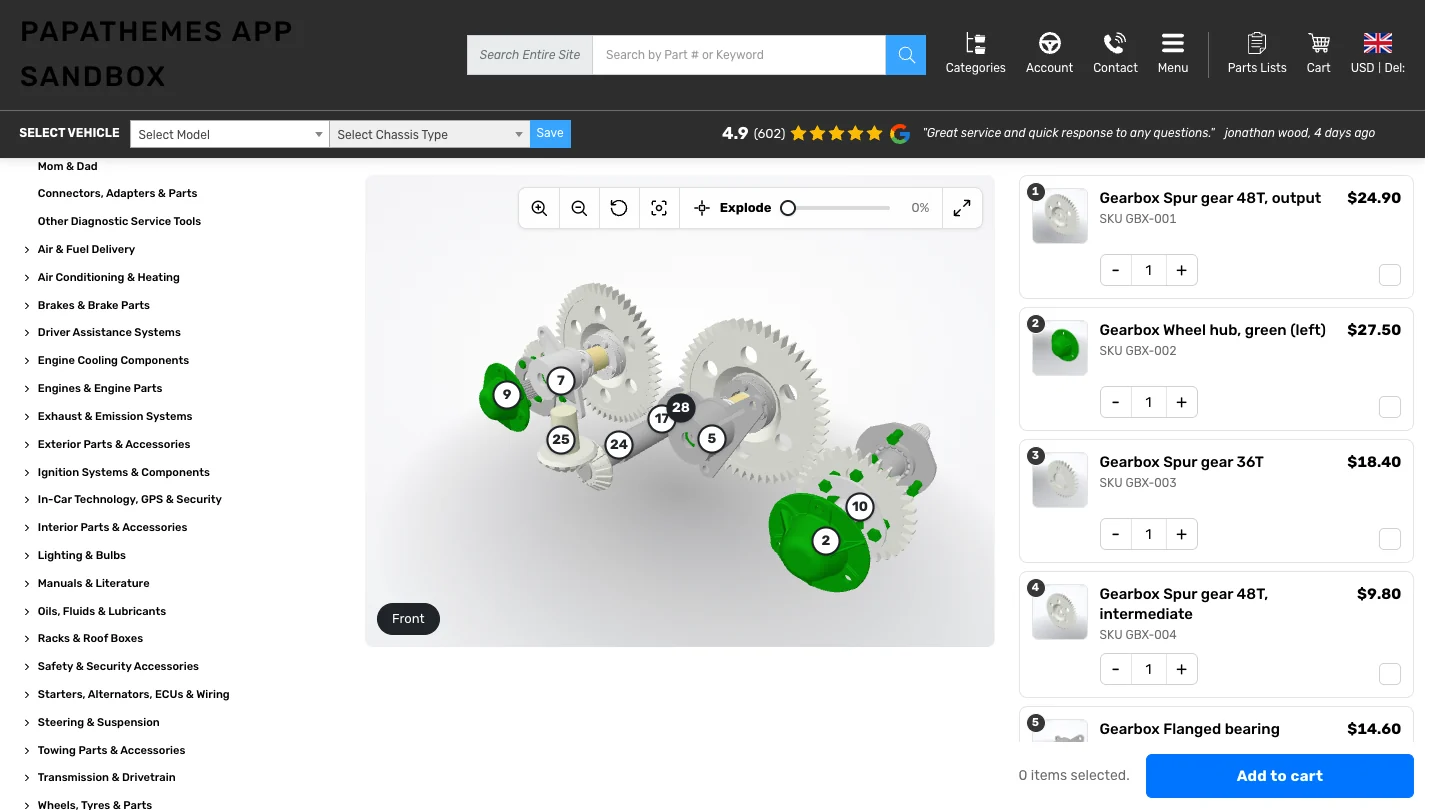The height and width of the screenshot is (810, 1440).
Task: Open the Transmission & Drivetrain category
Action: tap(106, 777)
